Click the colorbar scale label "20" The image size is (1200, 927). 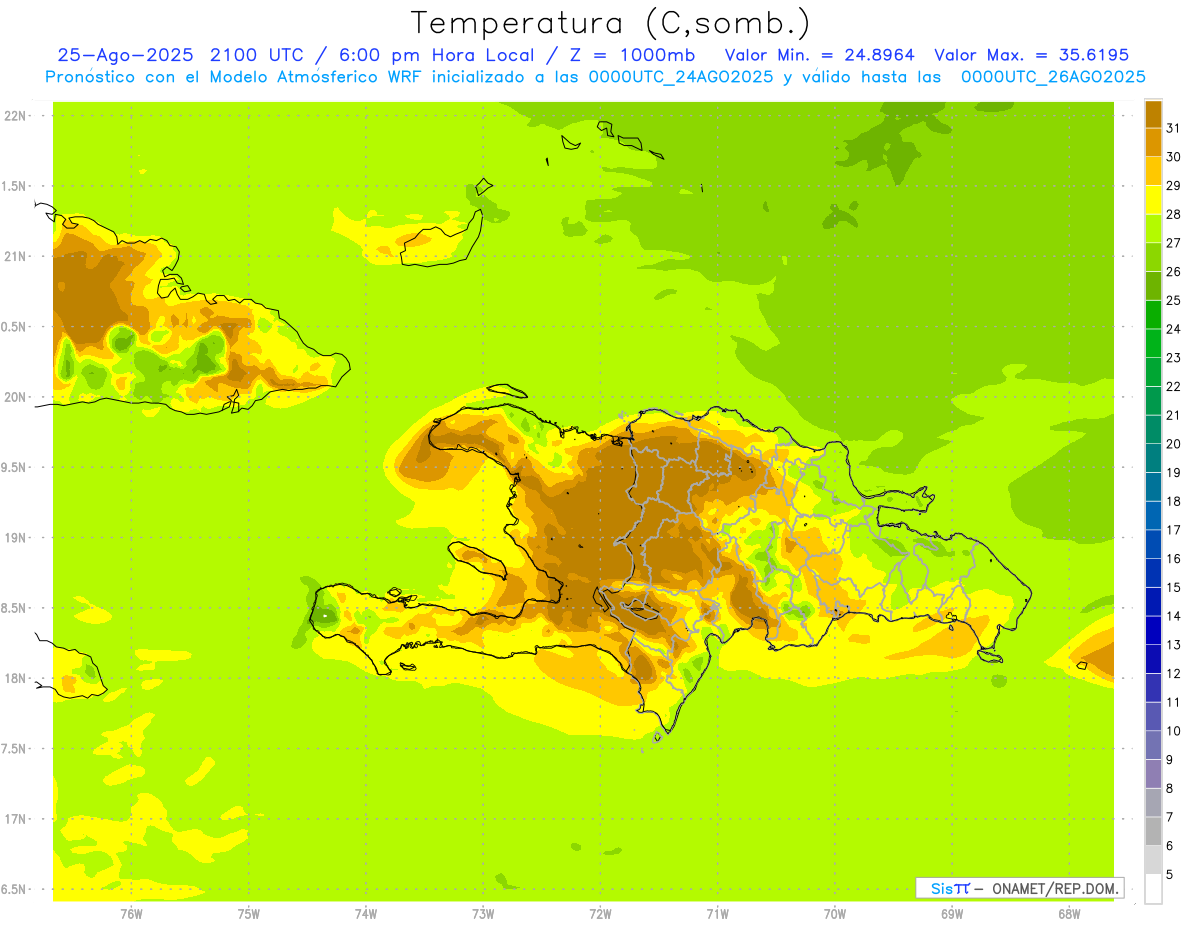tap(1174, 444)
